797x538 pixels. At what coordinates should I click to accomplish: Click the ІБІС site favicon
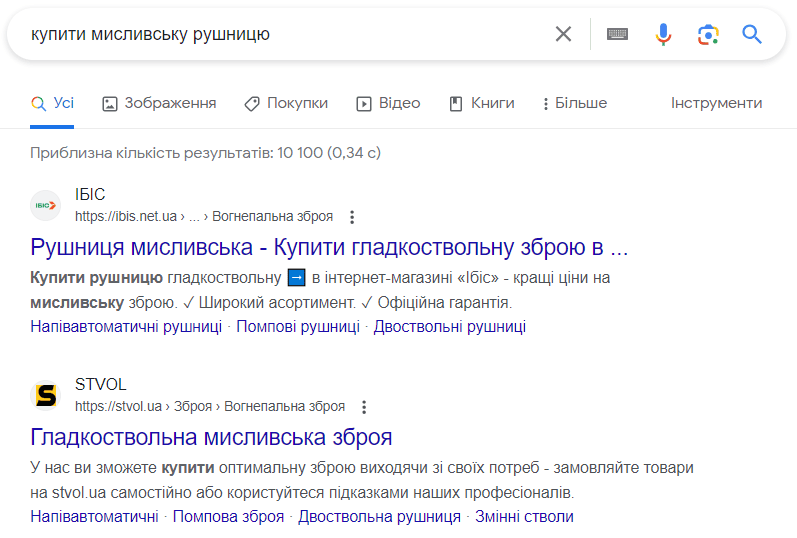pos(46,205)
